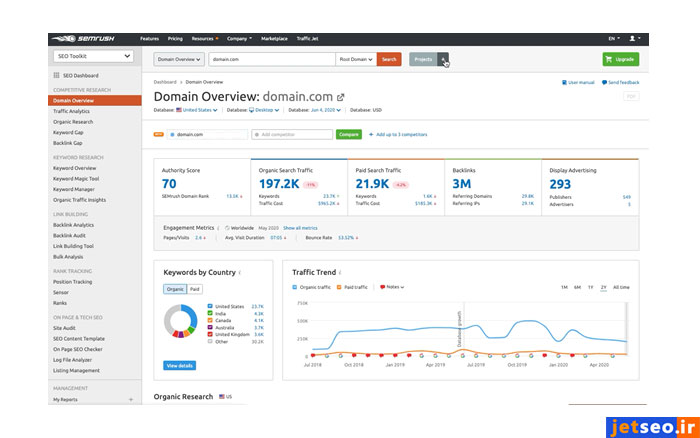The height and width of the screenshot is (438, 700).
Task: Select the Organic keywords tab
Action: 175,289
